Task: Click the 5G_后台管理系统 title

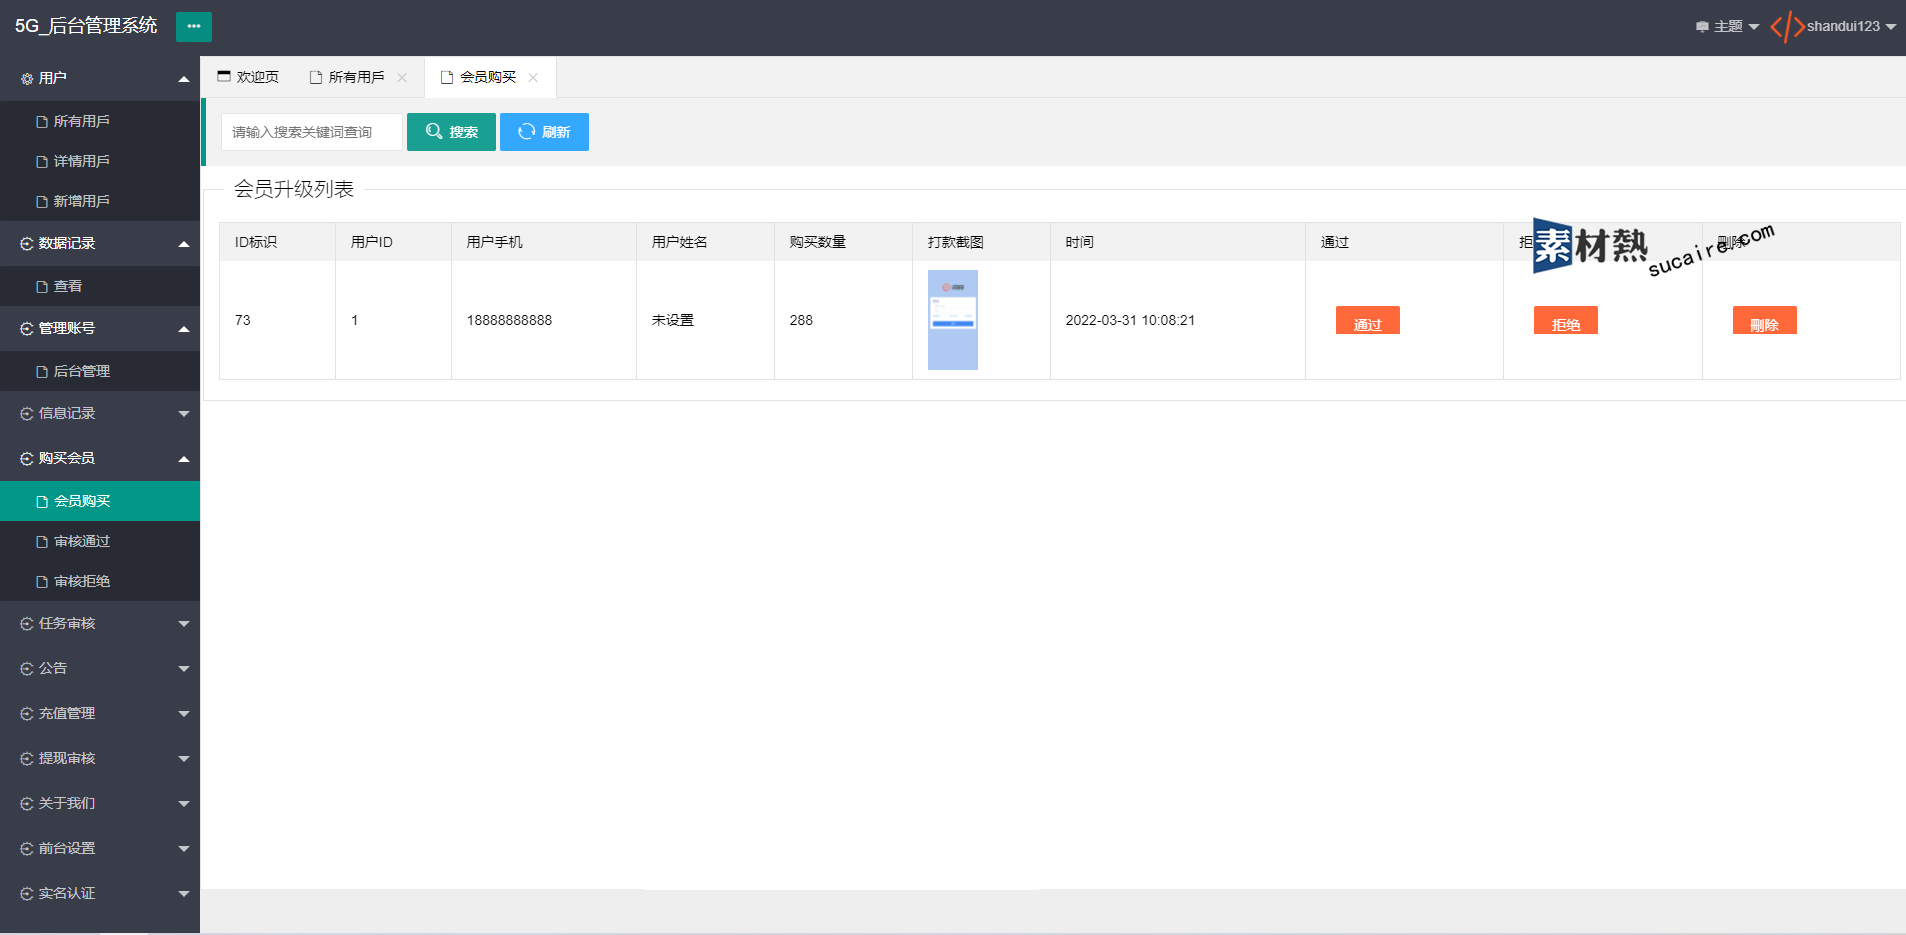Action: [x=86, y=26]
